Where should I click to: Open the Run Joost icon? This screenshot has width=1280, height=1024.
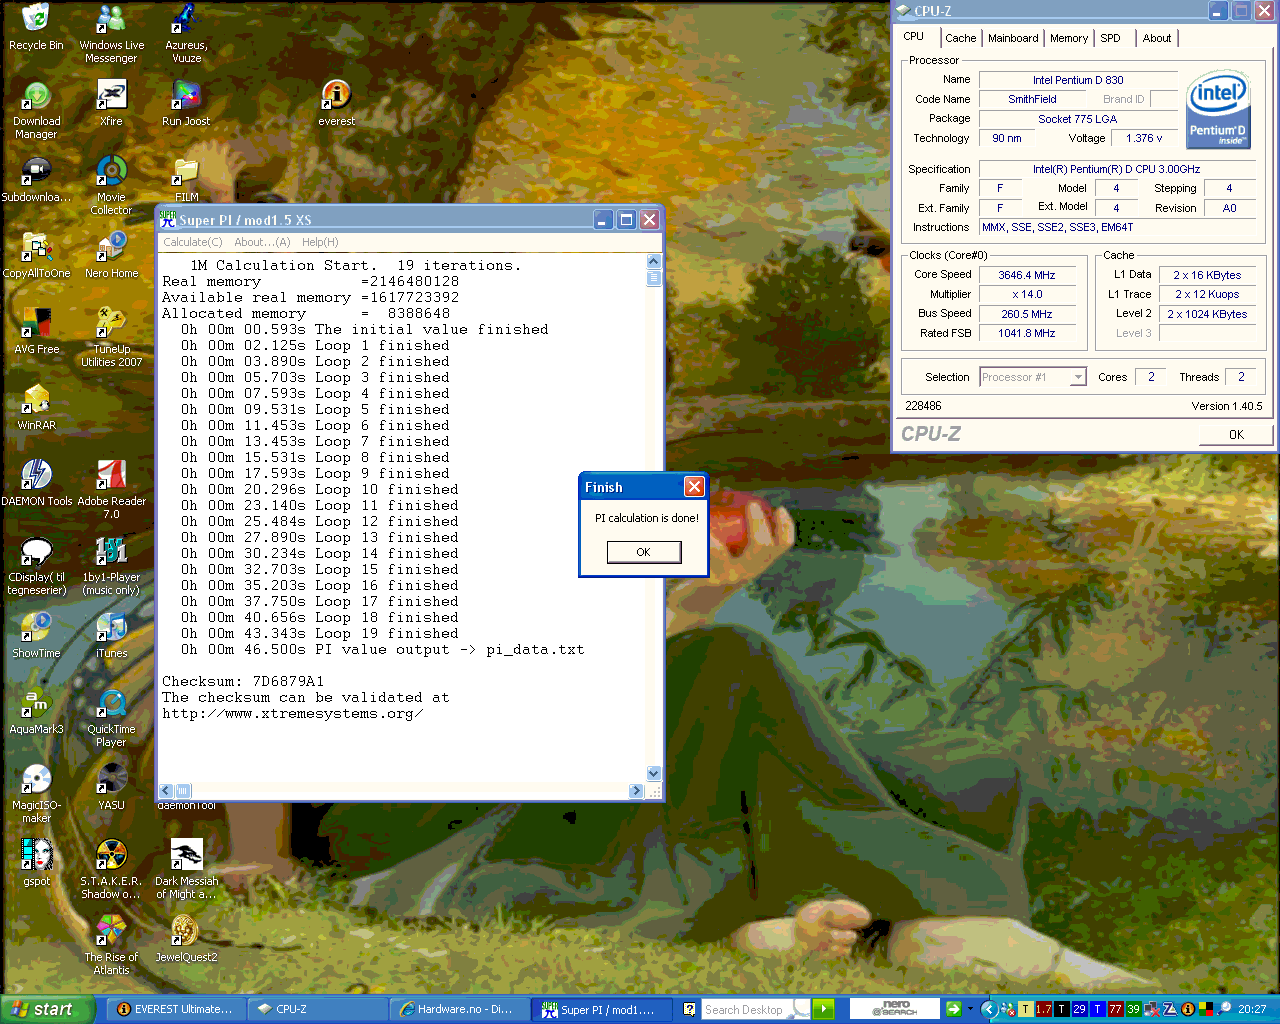[x=186, y=103]
